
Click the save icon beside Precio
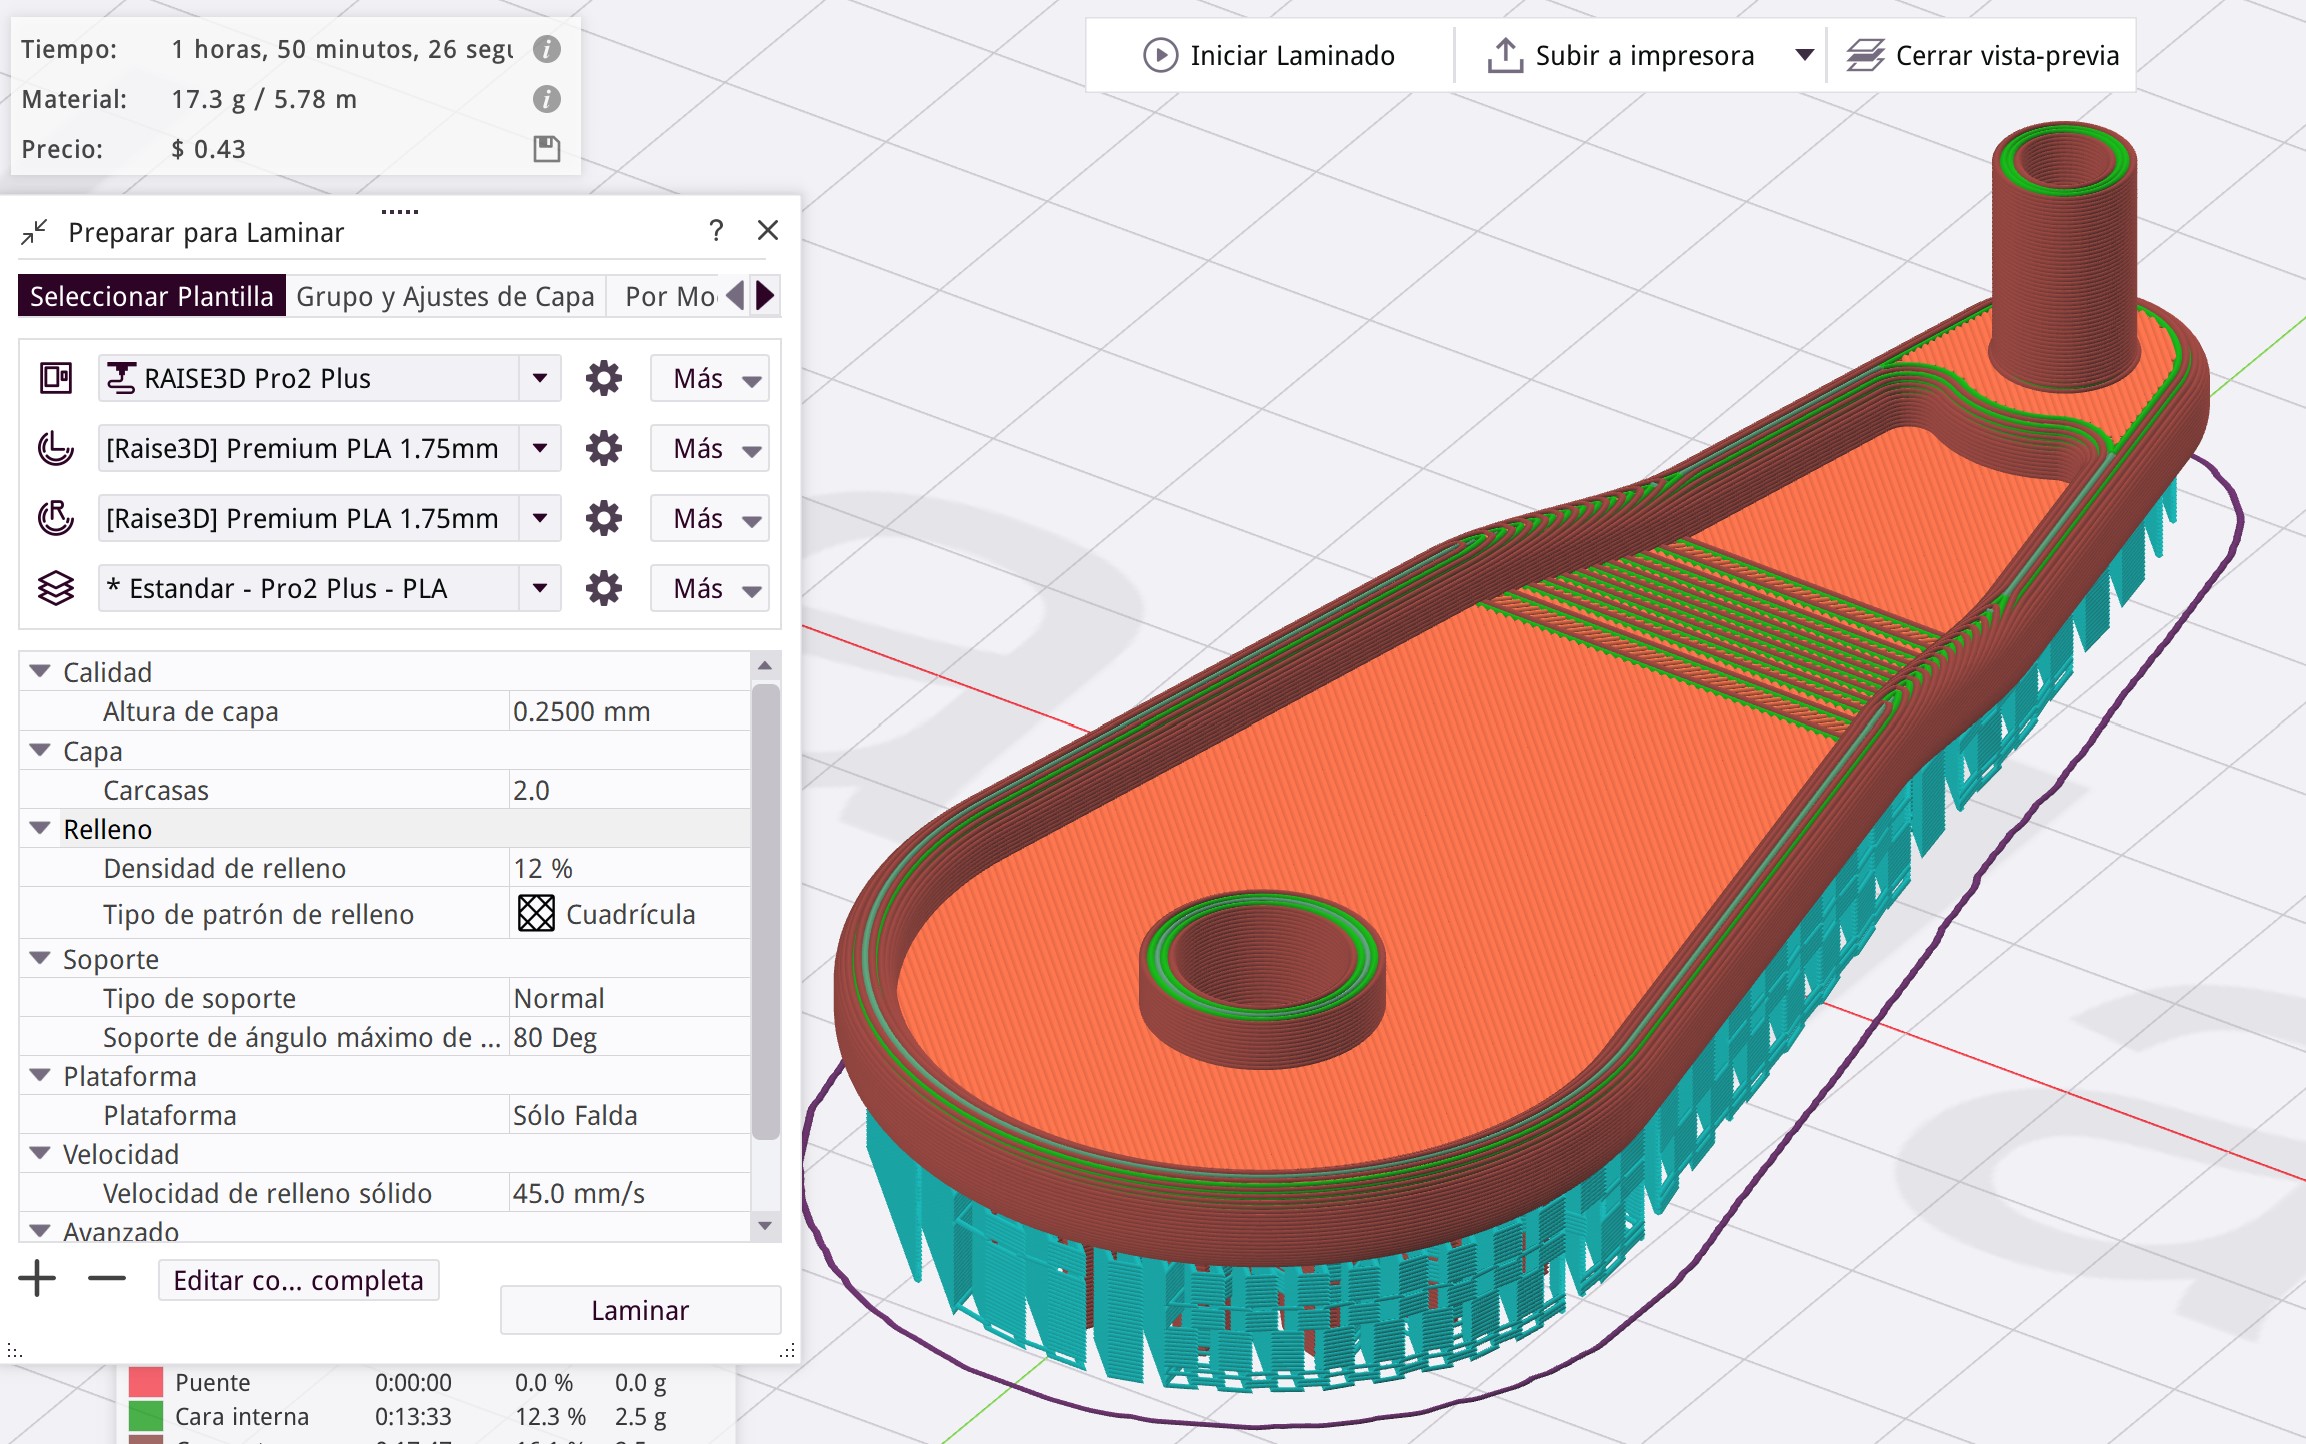[x=546, y=149]
